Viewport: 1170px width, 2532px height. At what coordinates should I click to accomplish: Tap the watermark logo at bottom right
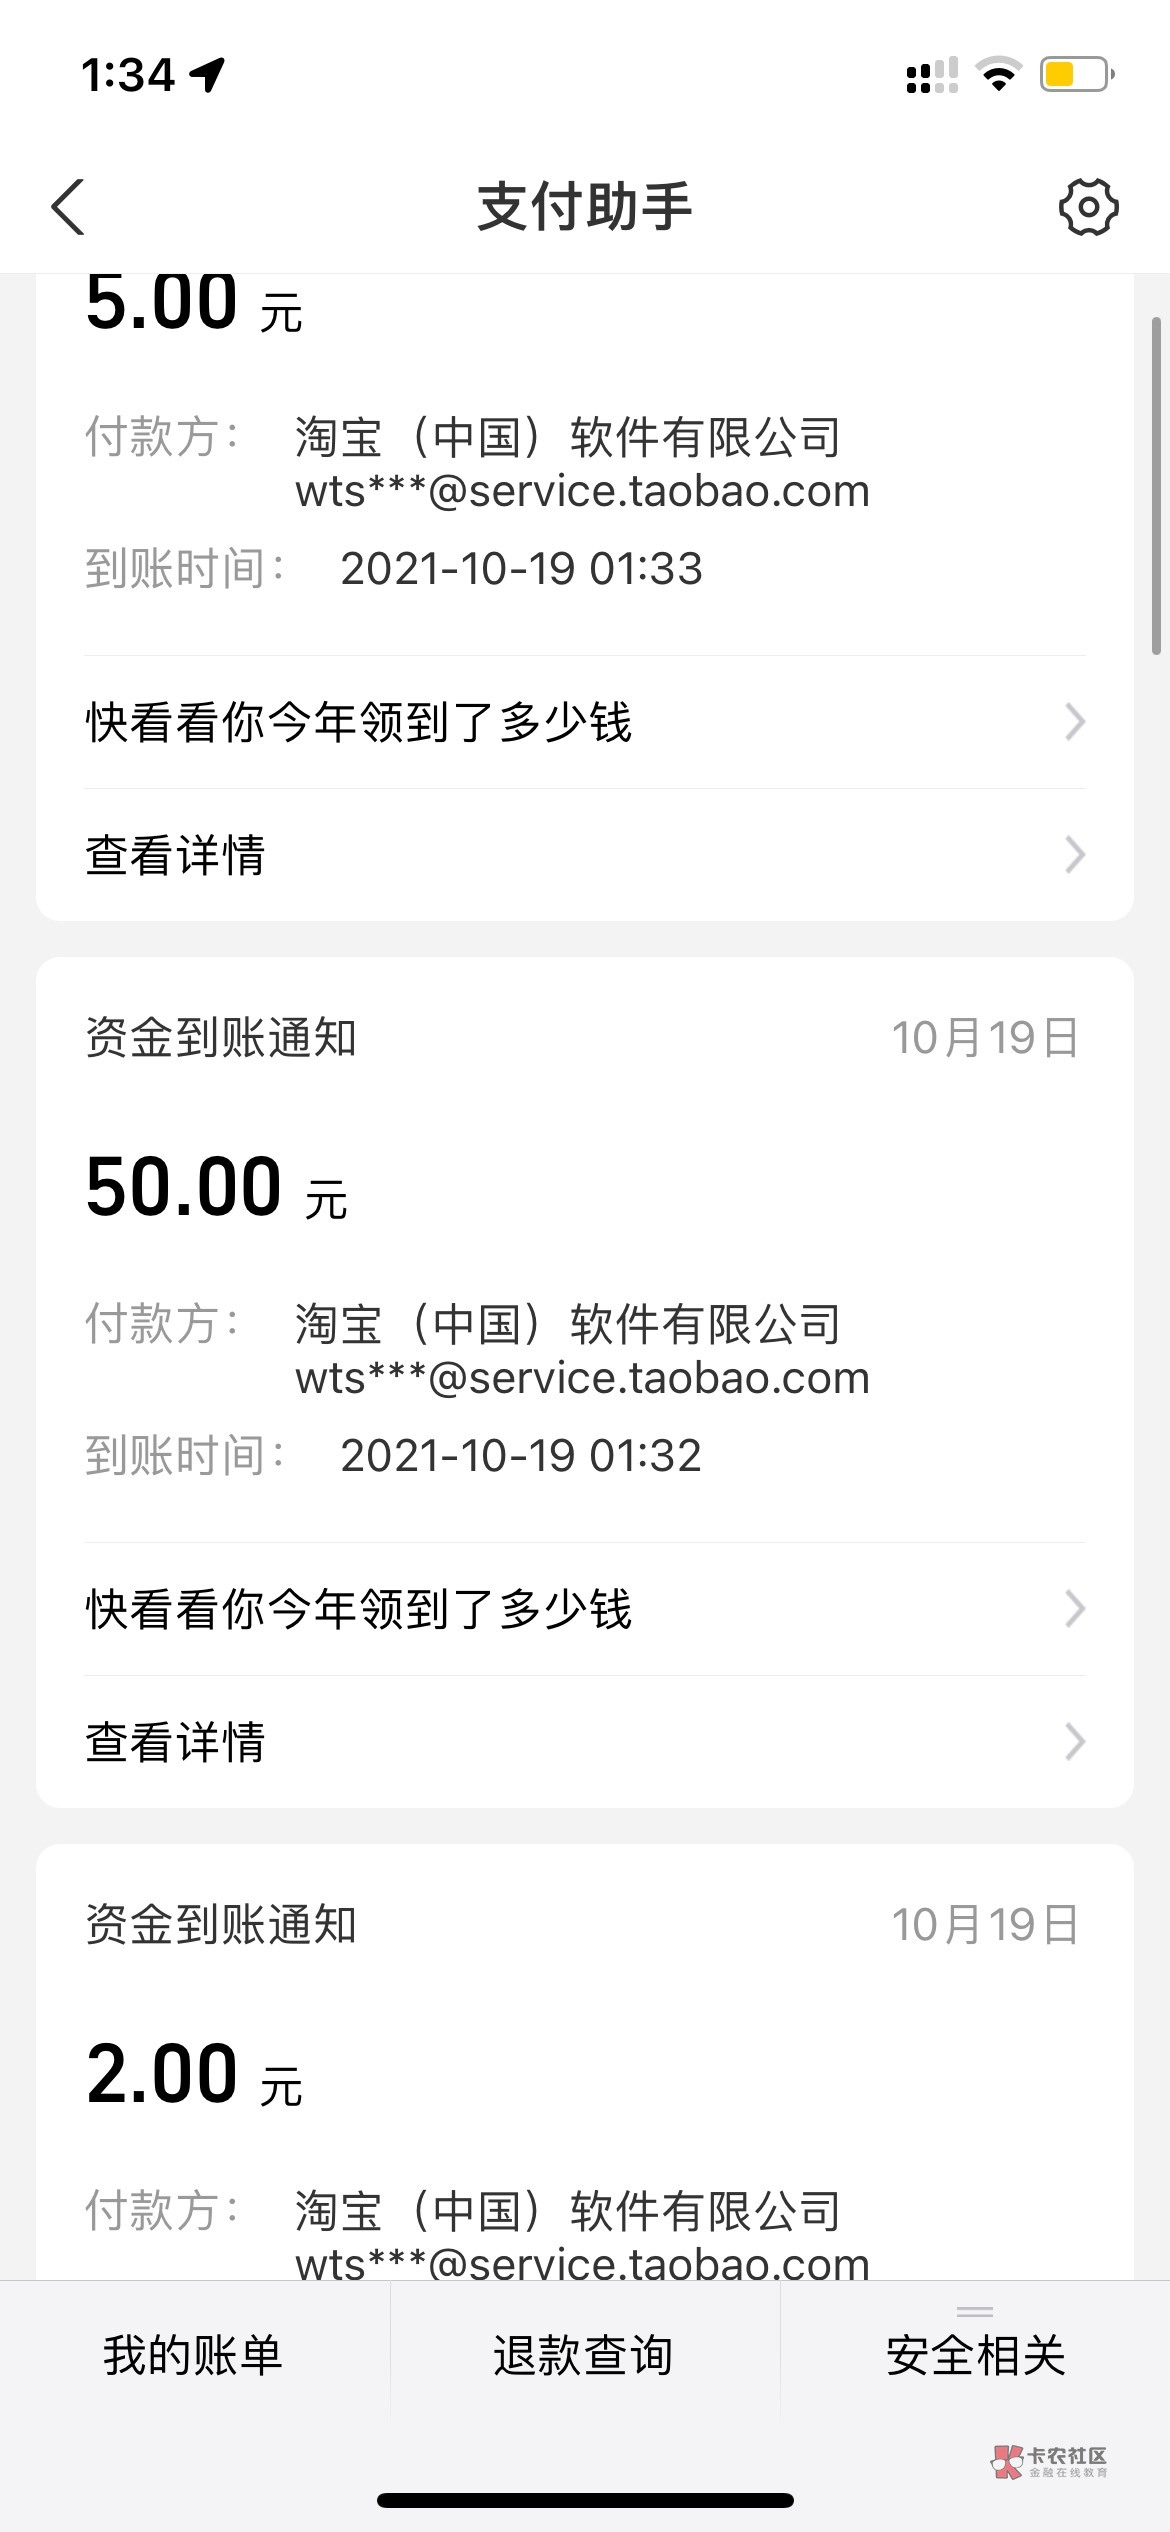[1048, 2461]
